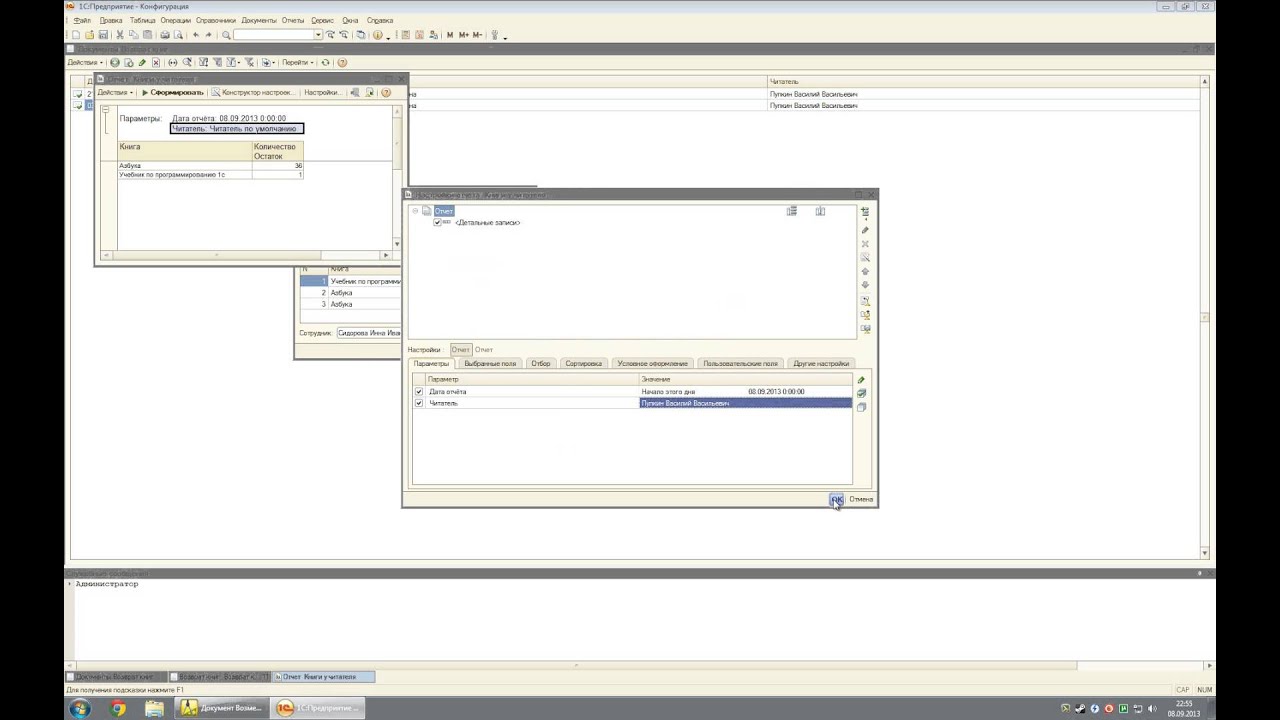1280x720 pixels.
Task: Click the 'Конструктор настроек...' button
Action: coord(253,92)
